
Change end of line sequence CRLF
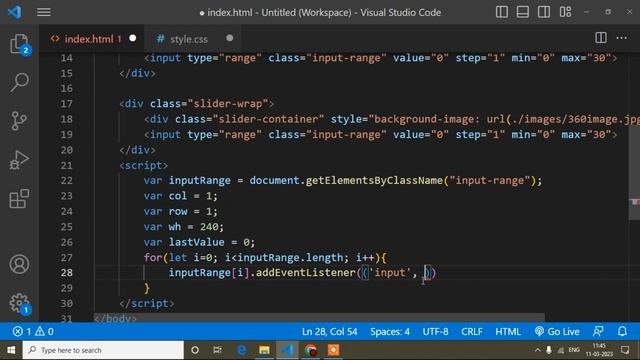(472, 331)
